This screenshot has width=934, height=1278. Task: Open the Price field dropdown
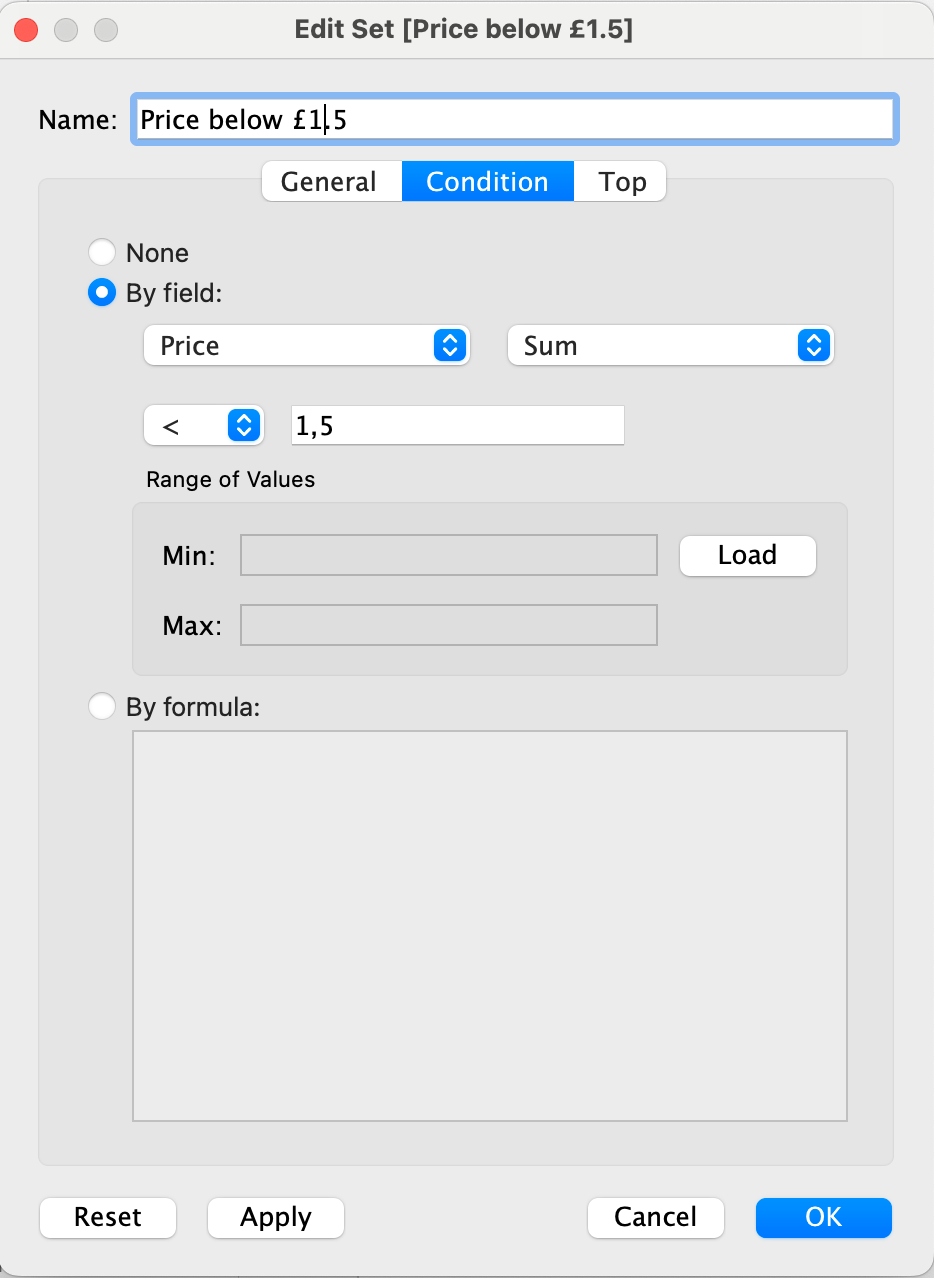(307, 346)
